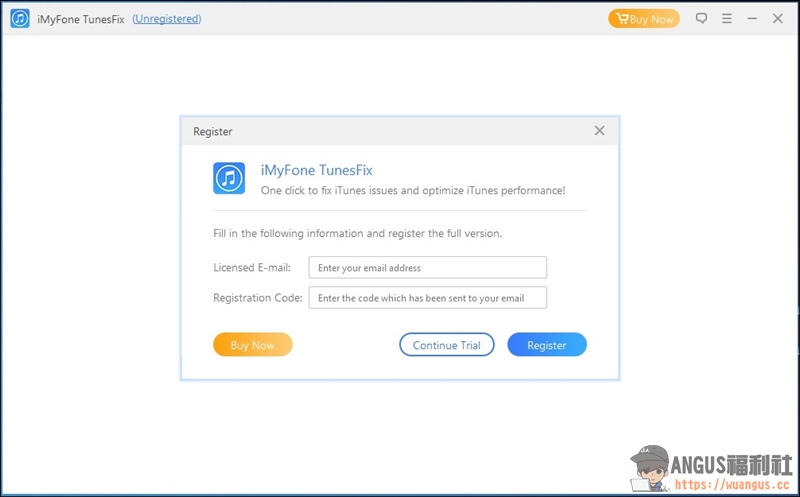Open the hamburger menu icon
This screenshot has width=800, height=497.
[x=727, y=19]
